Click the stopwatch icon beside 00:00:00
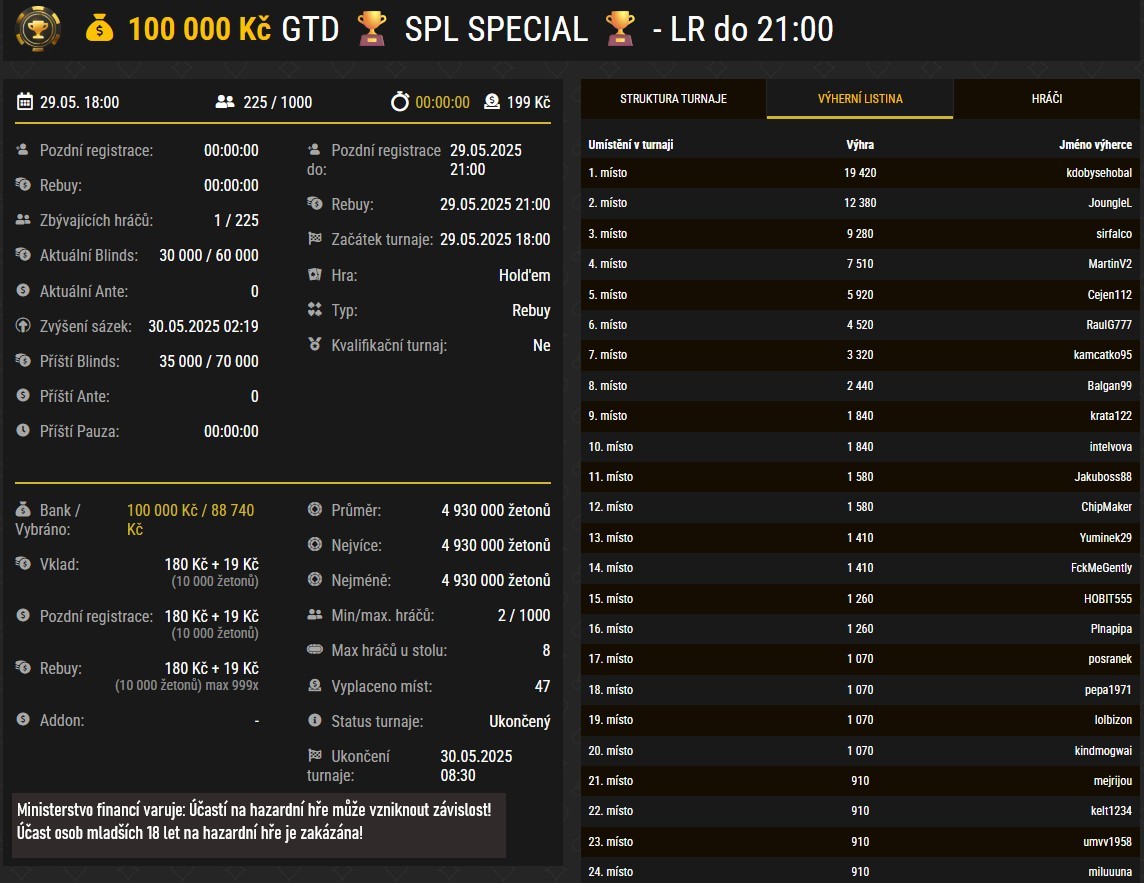 (x=400, y=102)
